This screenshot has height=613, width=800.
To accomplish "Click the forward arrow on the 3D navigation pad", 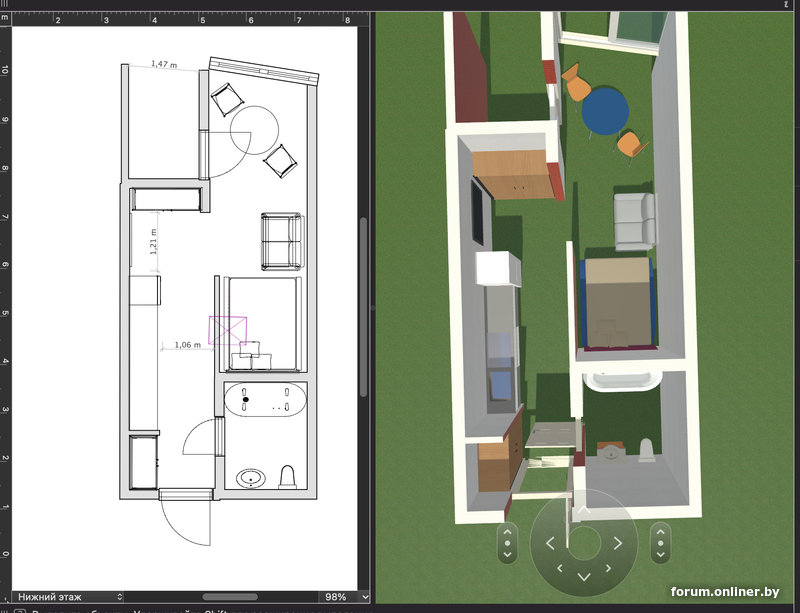I will [x=584, y=509].
